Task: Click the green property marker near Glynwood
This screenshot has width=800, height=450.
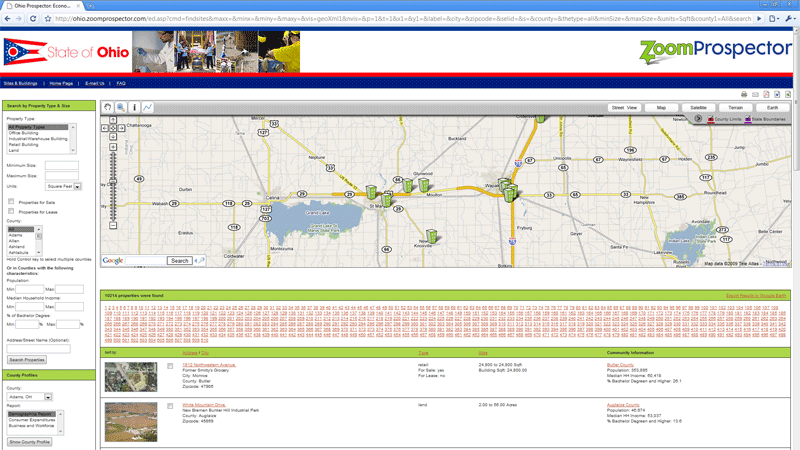Action: (424, 185)
